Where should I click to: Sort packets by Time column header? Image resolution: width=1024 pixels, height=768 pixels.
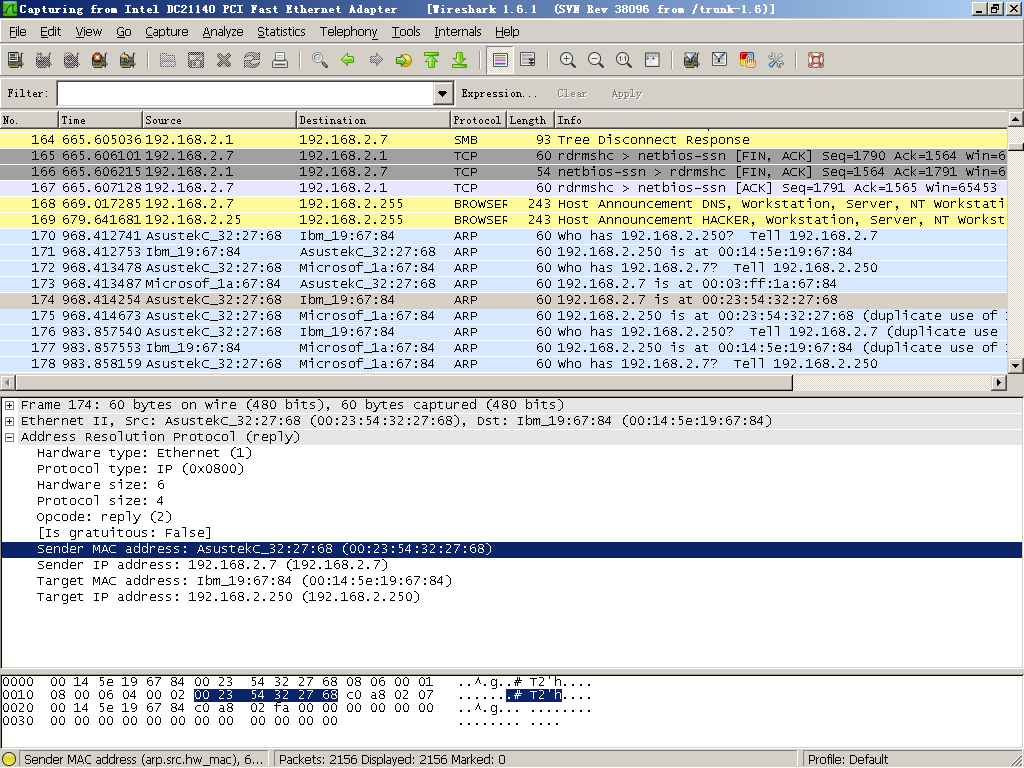[101, 120]
